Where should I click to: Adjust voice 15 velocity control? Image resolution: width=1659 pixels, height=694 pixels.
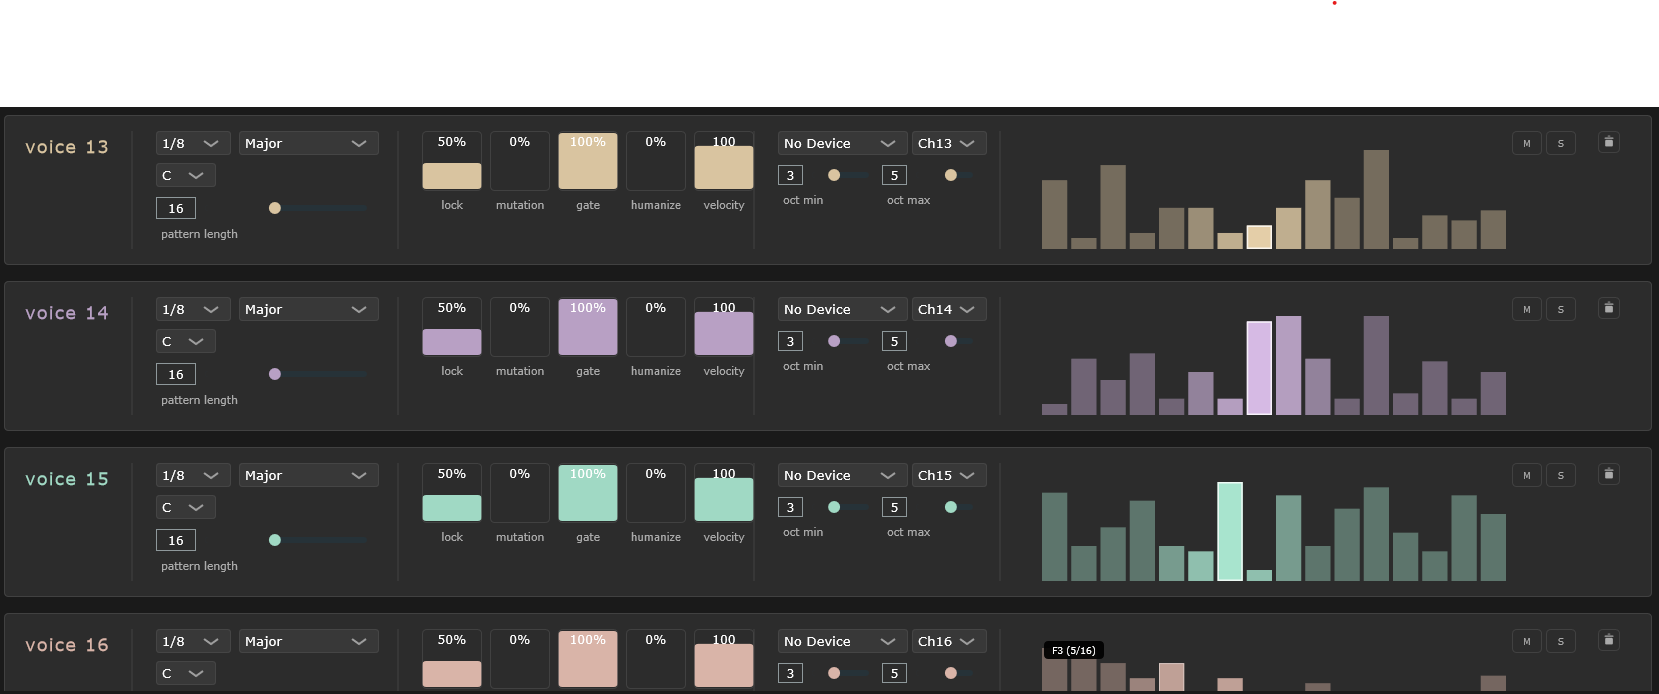pos(724,492)
